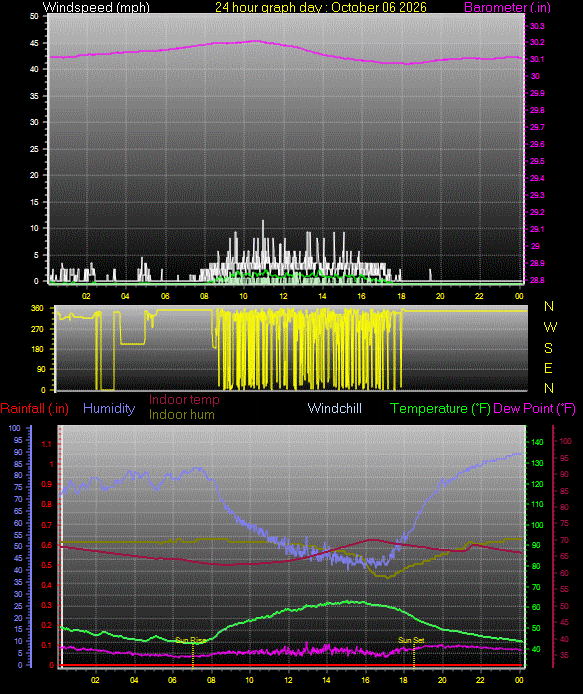Click the 130 temperature axis value

537,463
